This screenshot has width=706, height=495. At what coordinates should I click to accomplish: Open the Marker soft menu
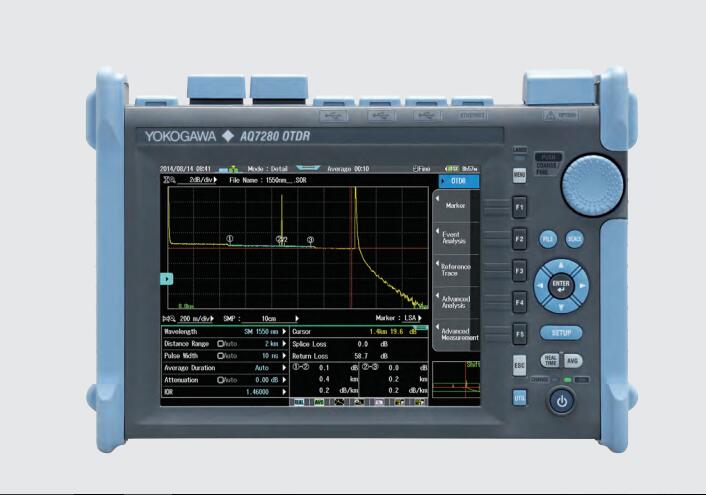tap(455, 206)
